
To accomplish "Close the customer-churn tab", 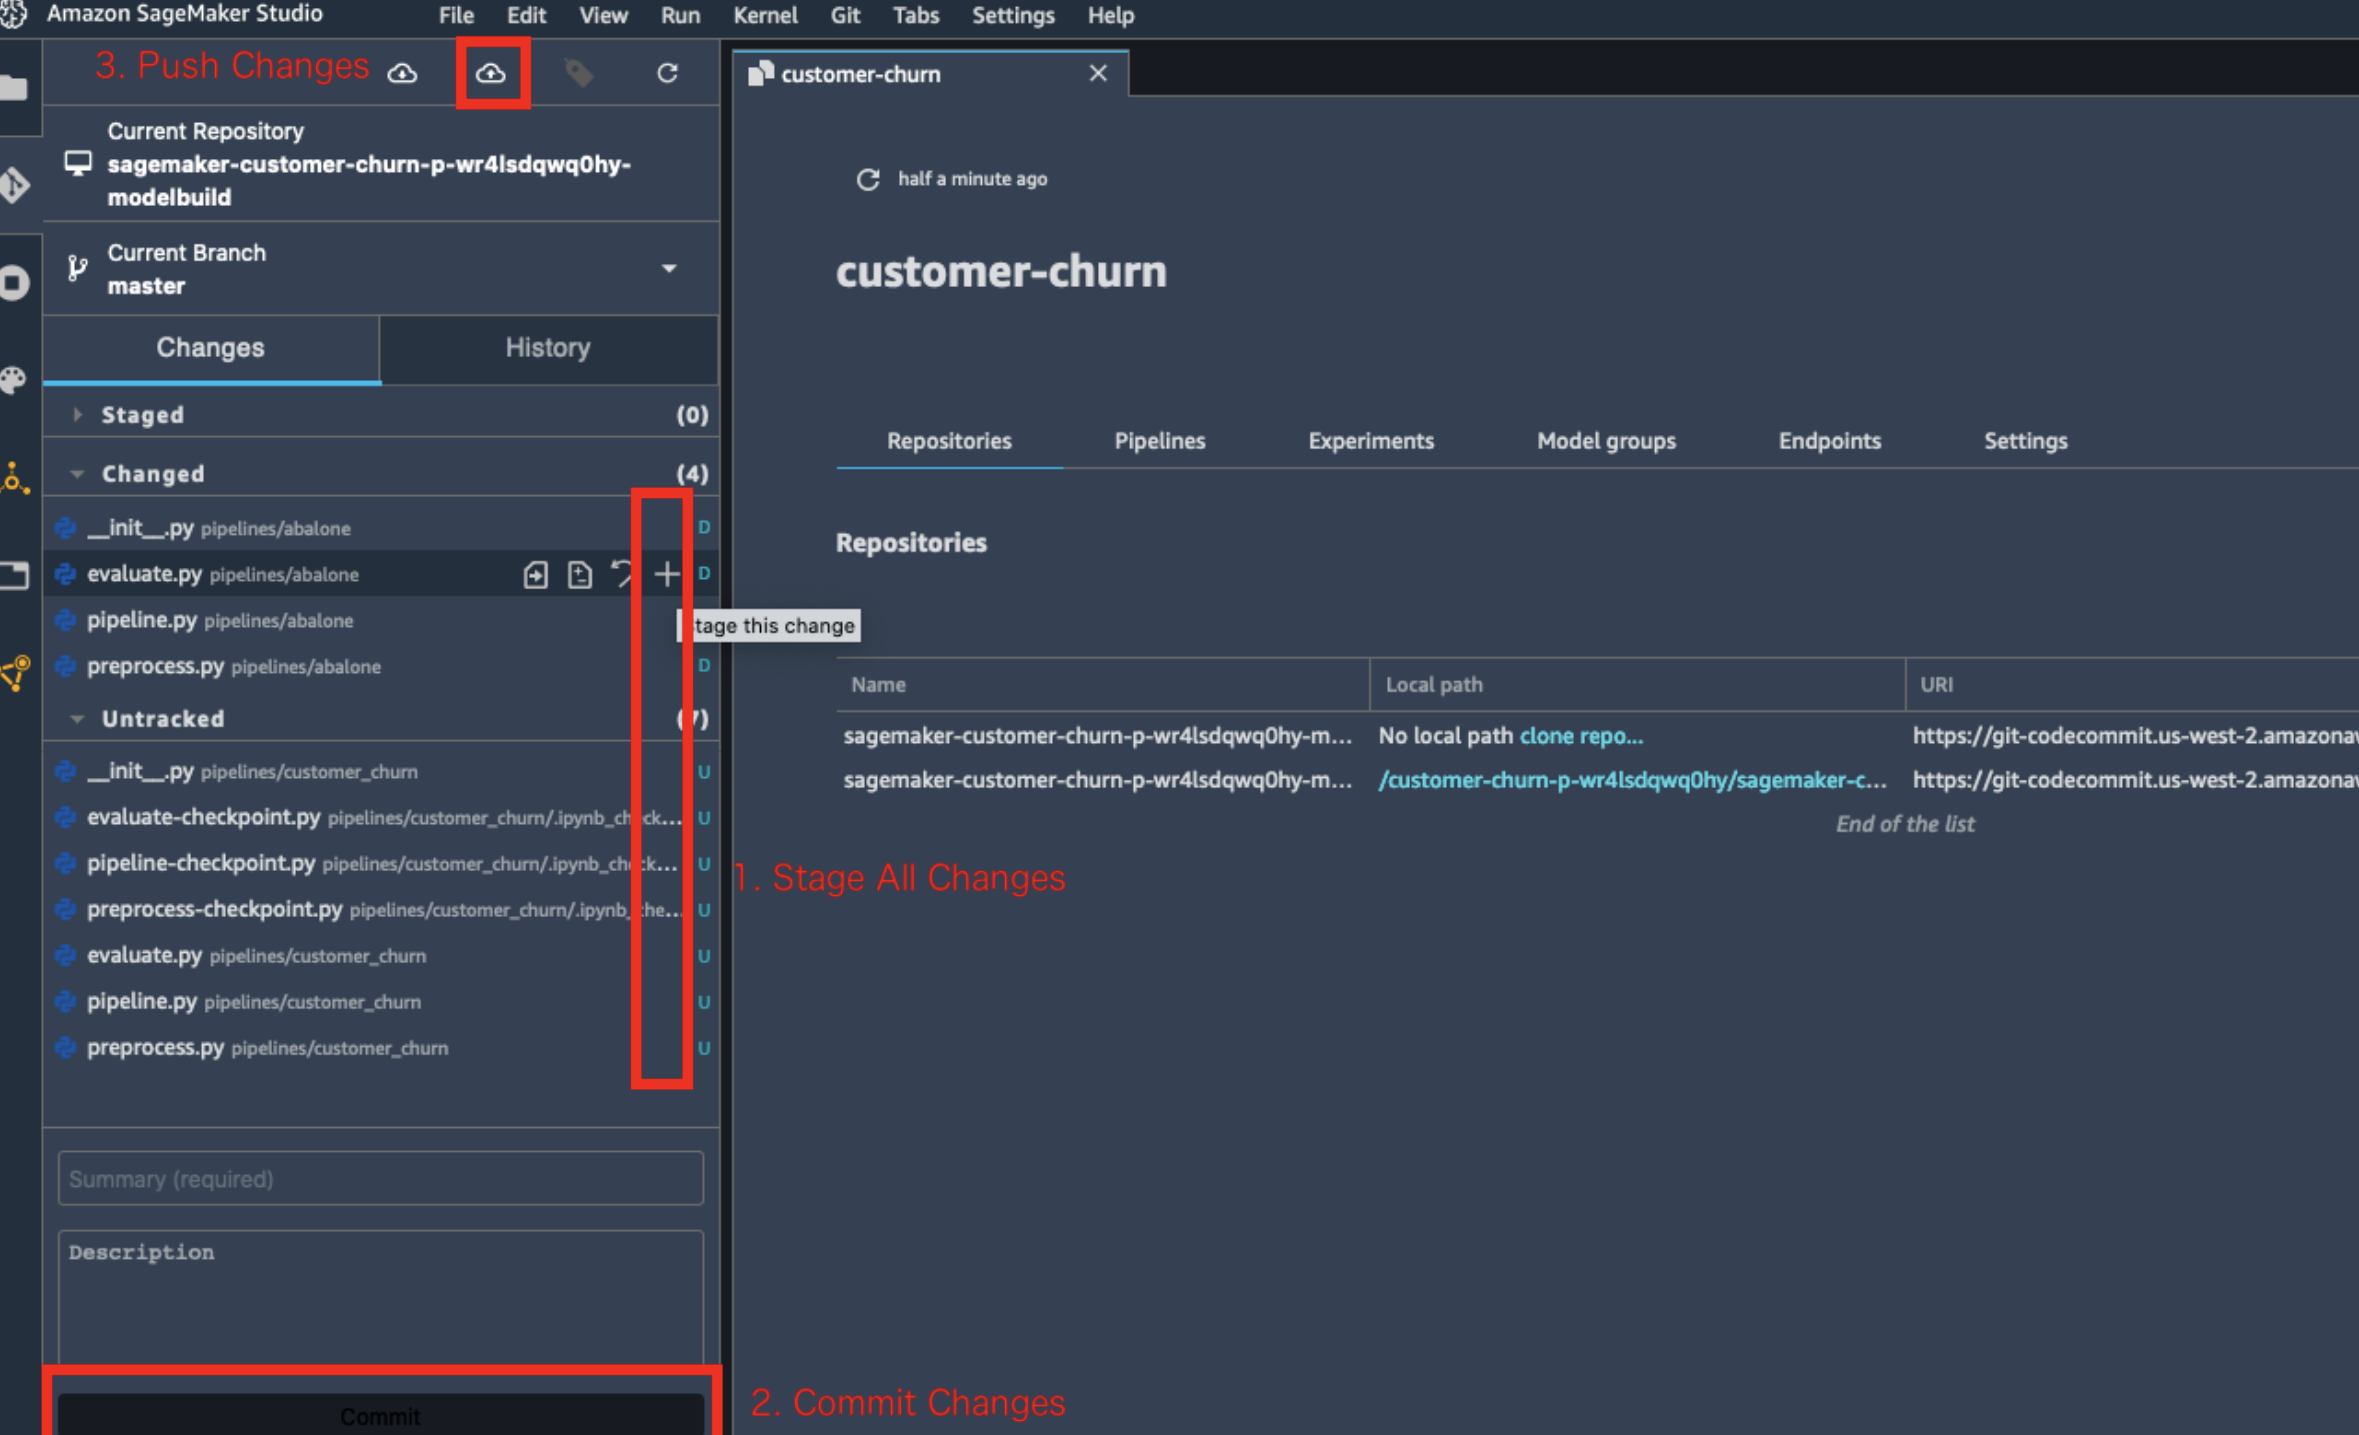I will 1098,73.
